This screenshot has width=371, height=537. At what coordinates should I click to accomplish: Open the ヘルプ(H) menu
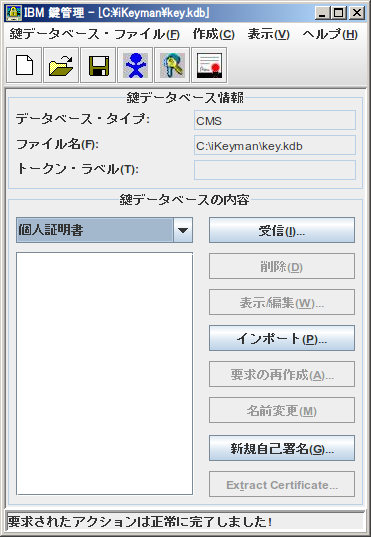[x=330, y=34]
